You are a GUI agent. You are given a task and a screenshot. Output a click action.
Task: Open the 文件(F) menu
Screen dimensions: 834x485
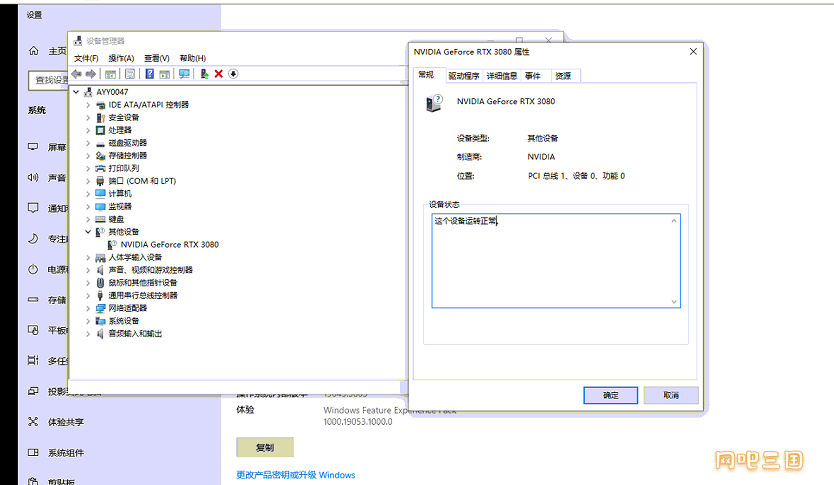[x=86, y=58]
